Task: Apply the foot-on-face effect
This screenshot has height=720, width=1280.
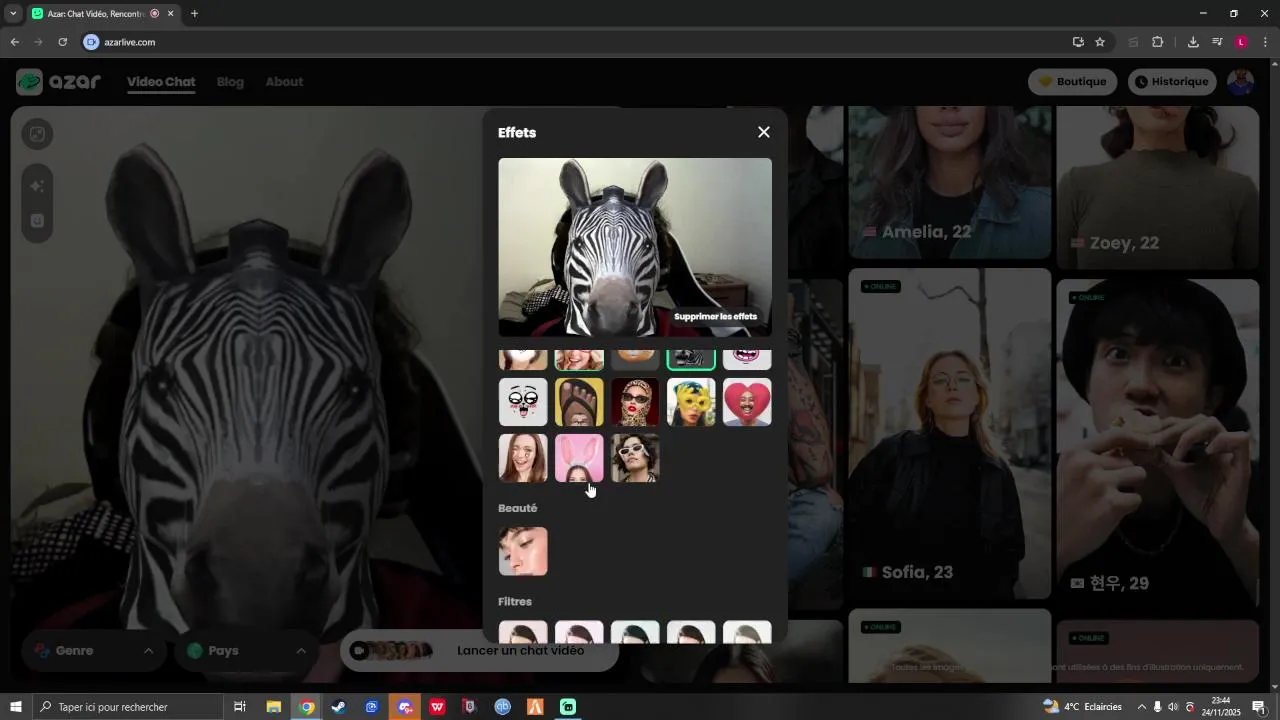Action: [x=579, y=402]
